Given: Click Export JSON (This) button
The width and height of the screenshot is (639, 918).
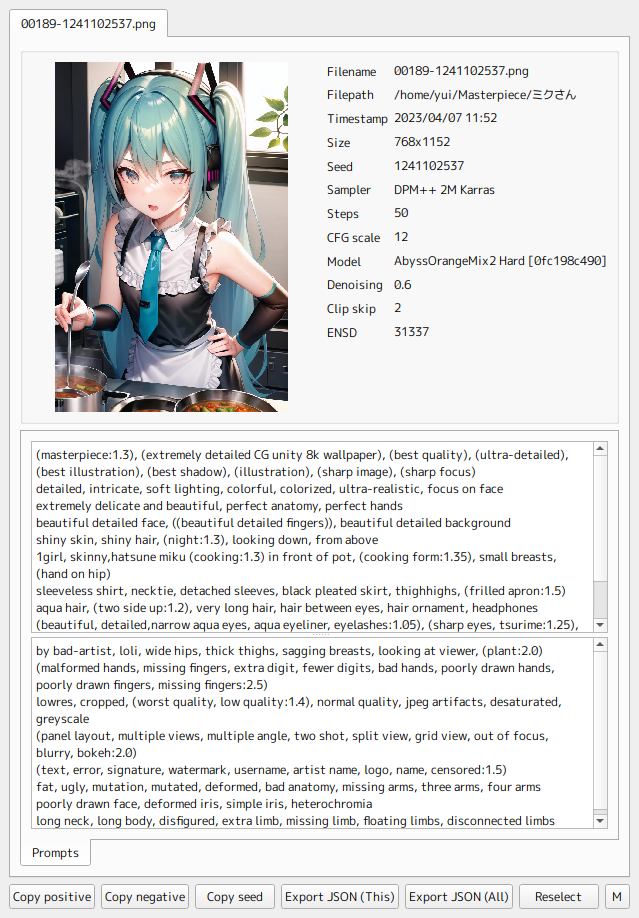Looking at the screenshot, I should click(x=340, y=897).
